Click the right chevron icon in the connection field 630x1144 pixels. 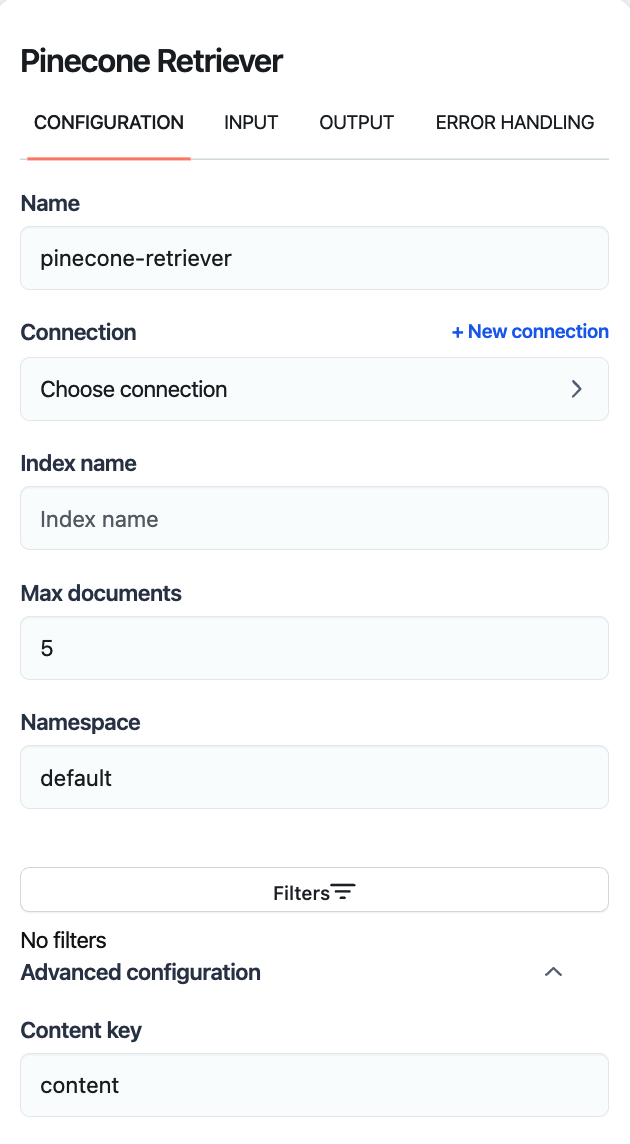tap(576, 389)
